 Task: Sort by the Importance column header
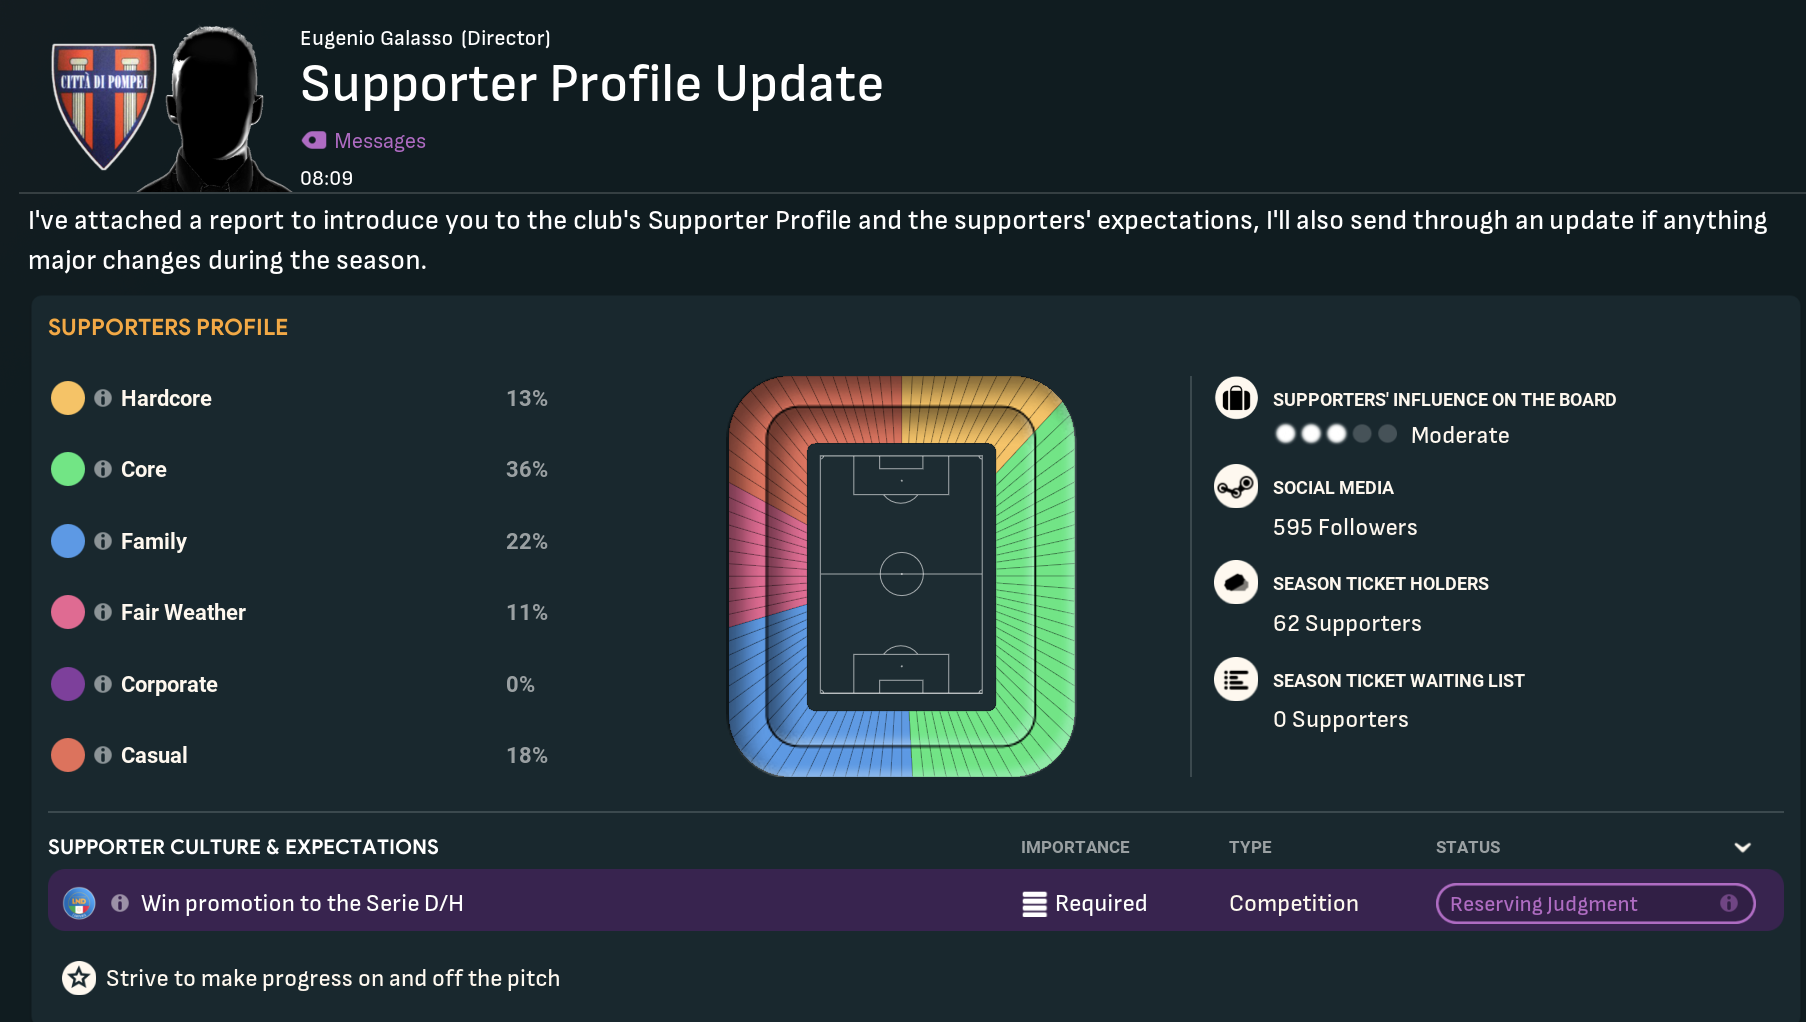coord(1074,847)
